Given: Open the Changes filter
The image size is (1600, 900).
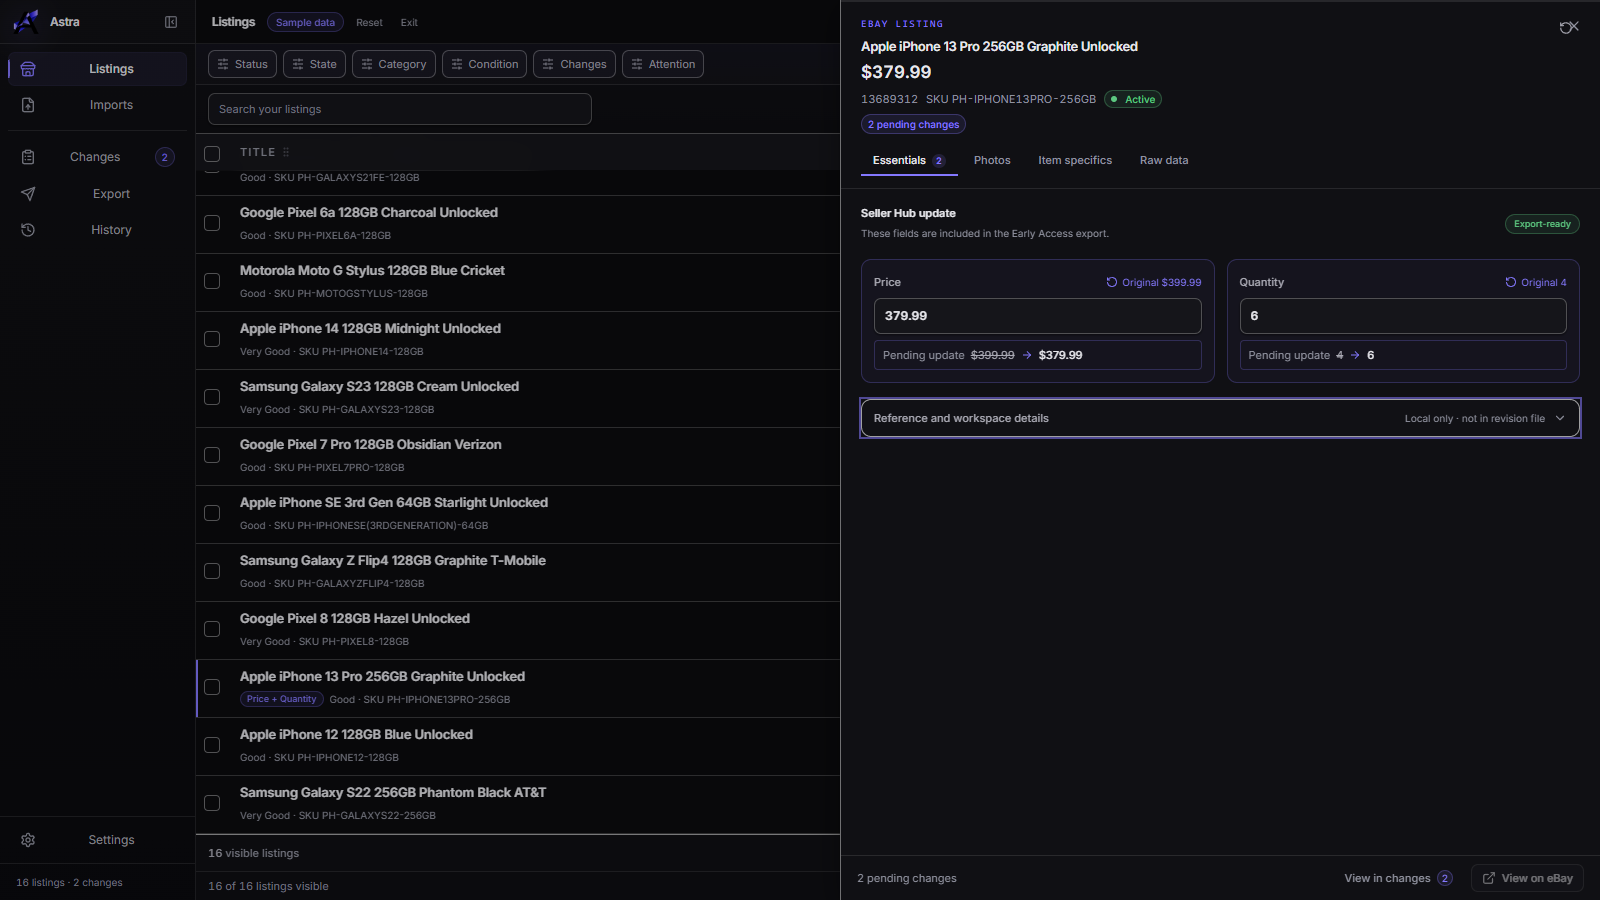Looking at the screenshot, I should tap(575, 64).
